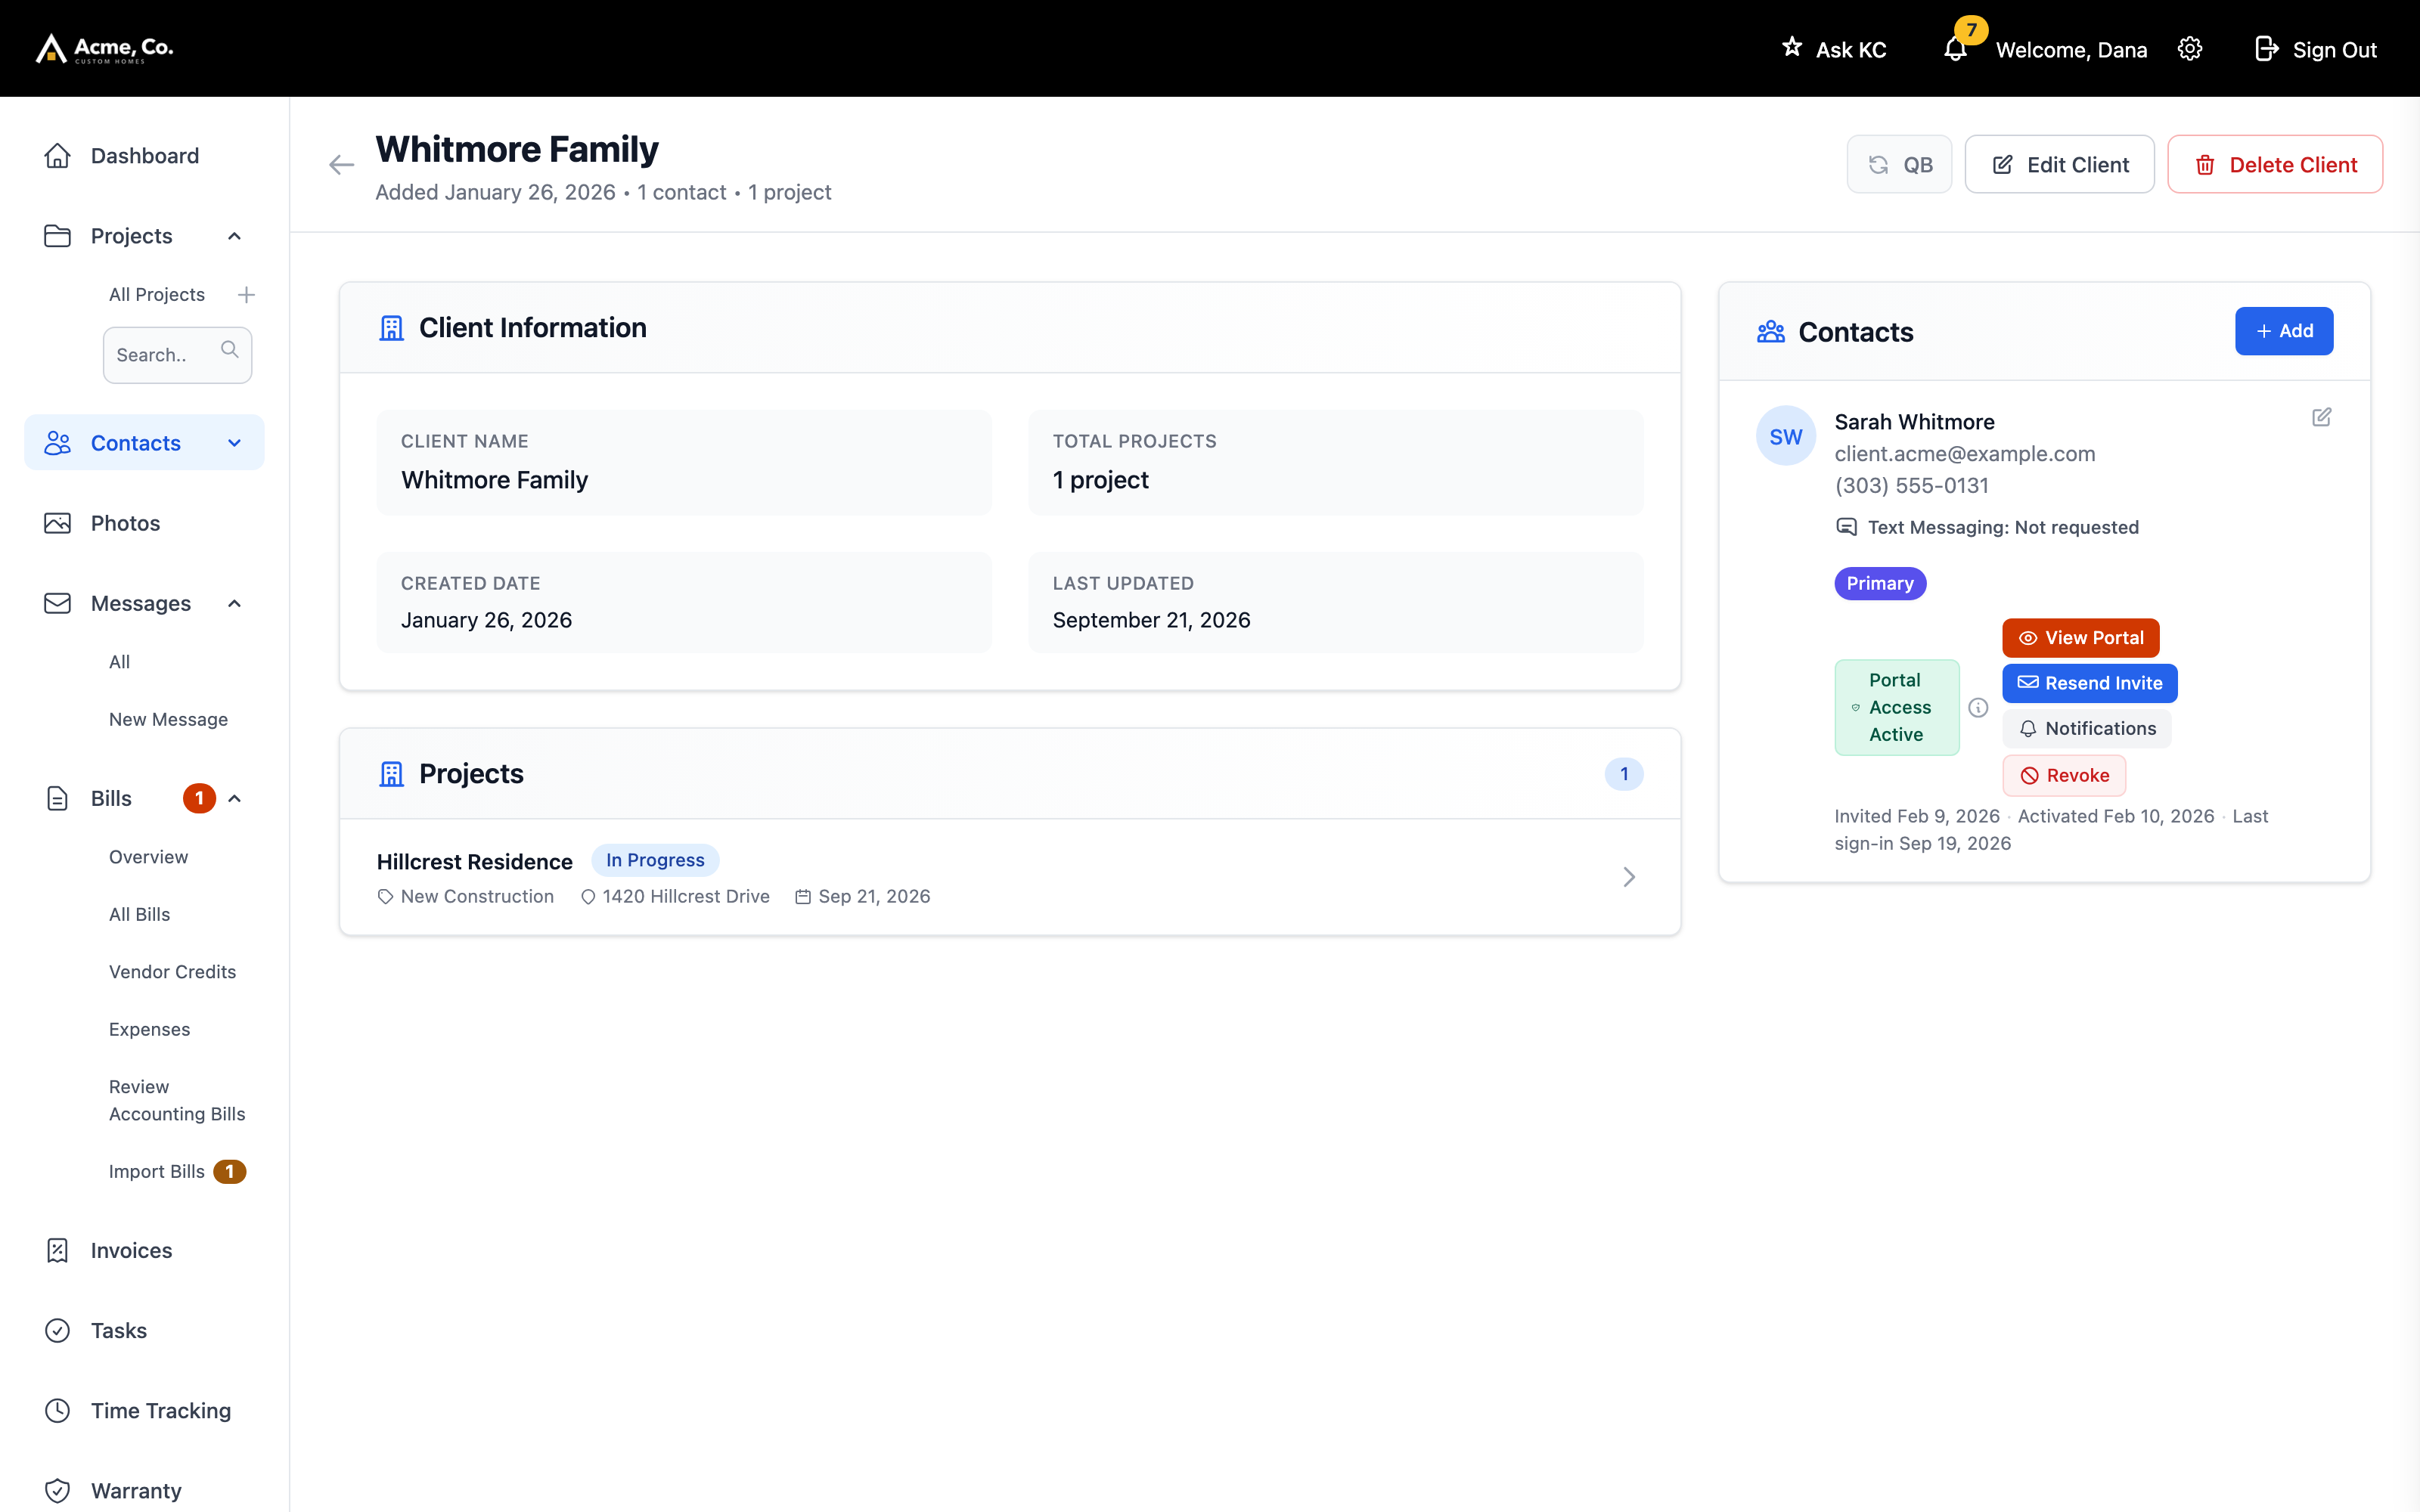Collapse the Messages section chevron
This screenshot has width=2420, height=1512.
234,603
